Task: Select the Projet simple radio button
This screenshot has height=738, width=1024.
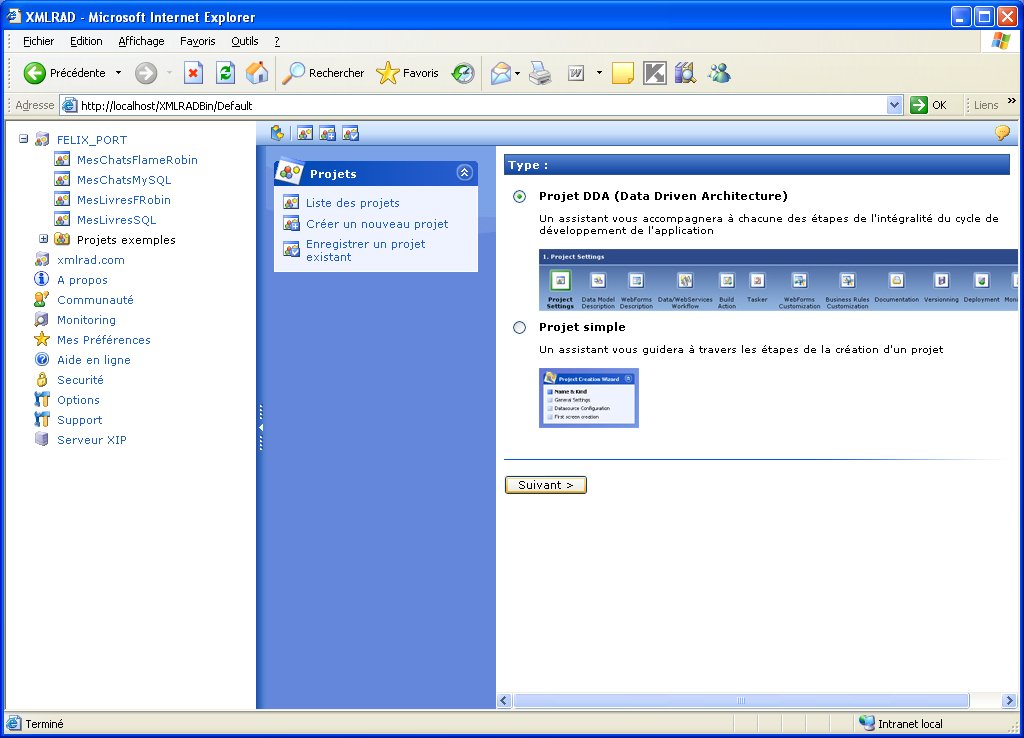Action: [x=519, y=327]
